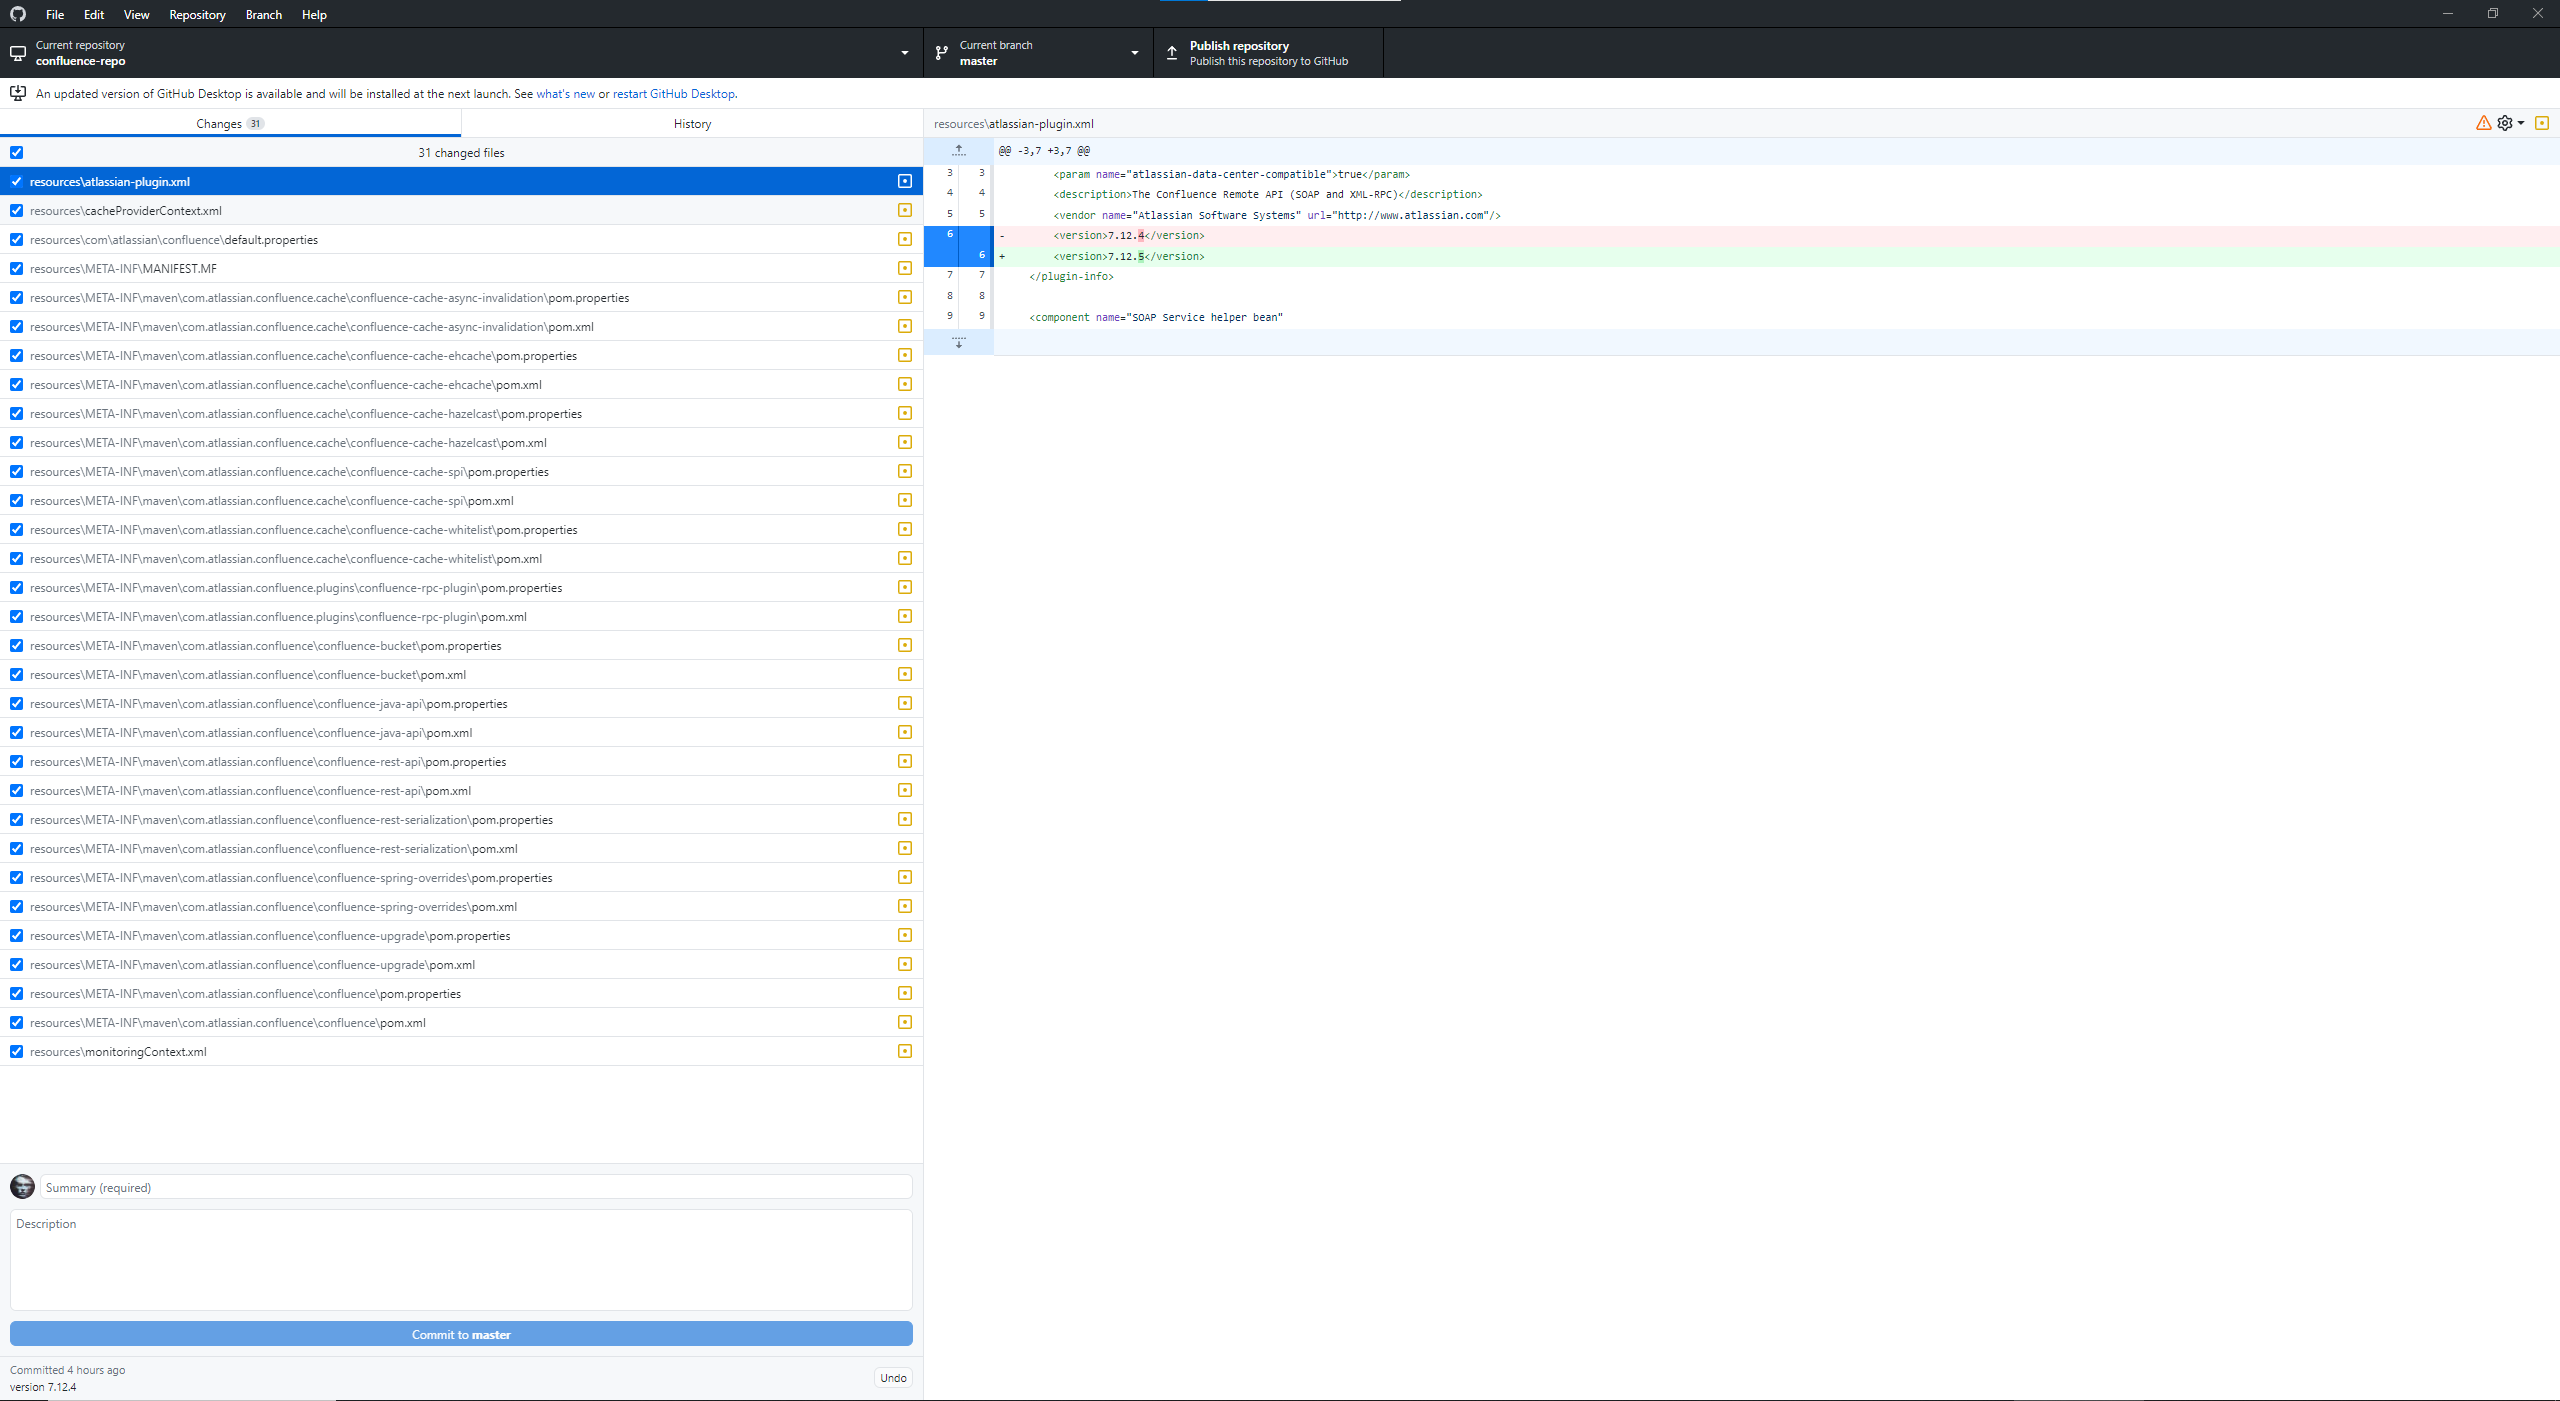Click modified icon for confluence-rest-serialization pom.xml

click(x=905, y=848)
